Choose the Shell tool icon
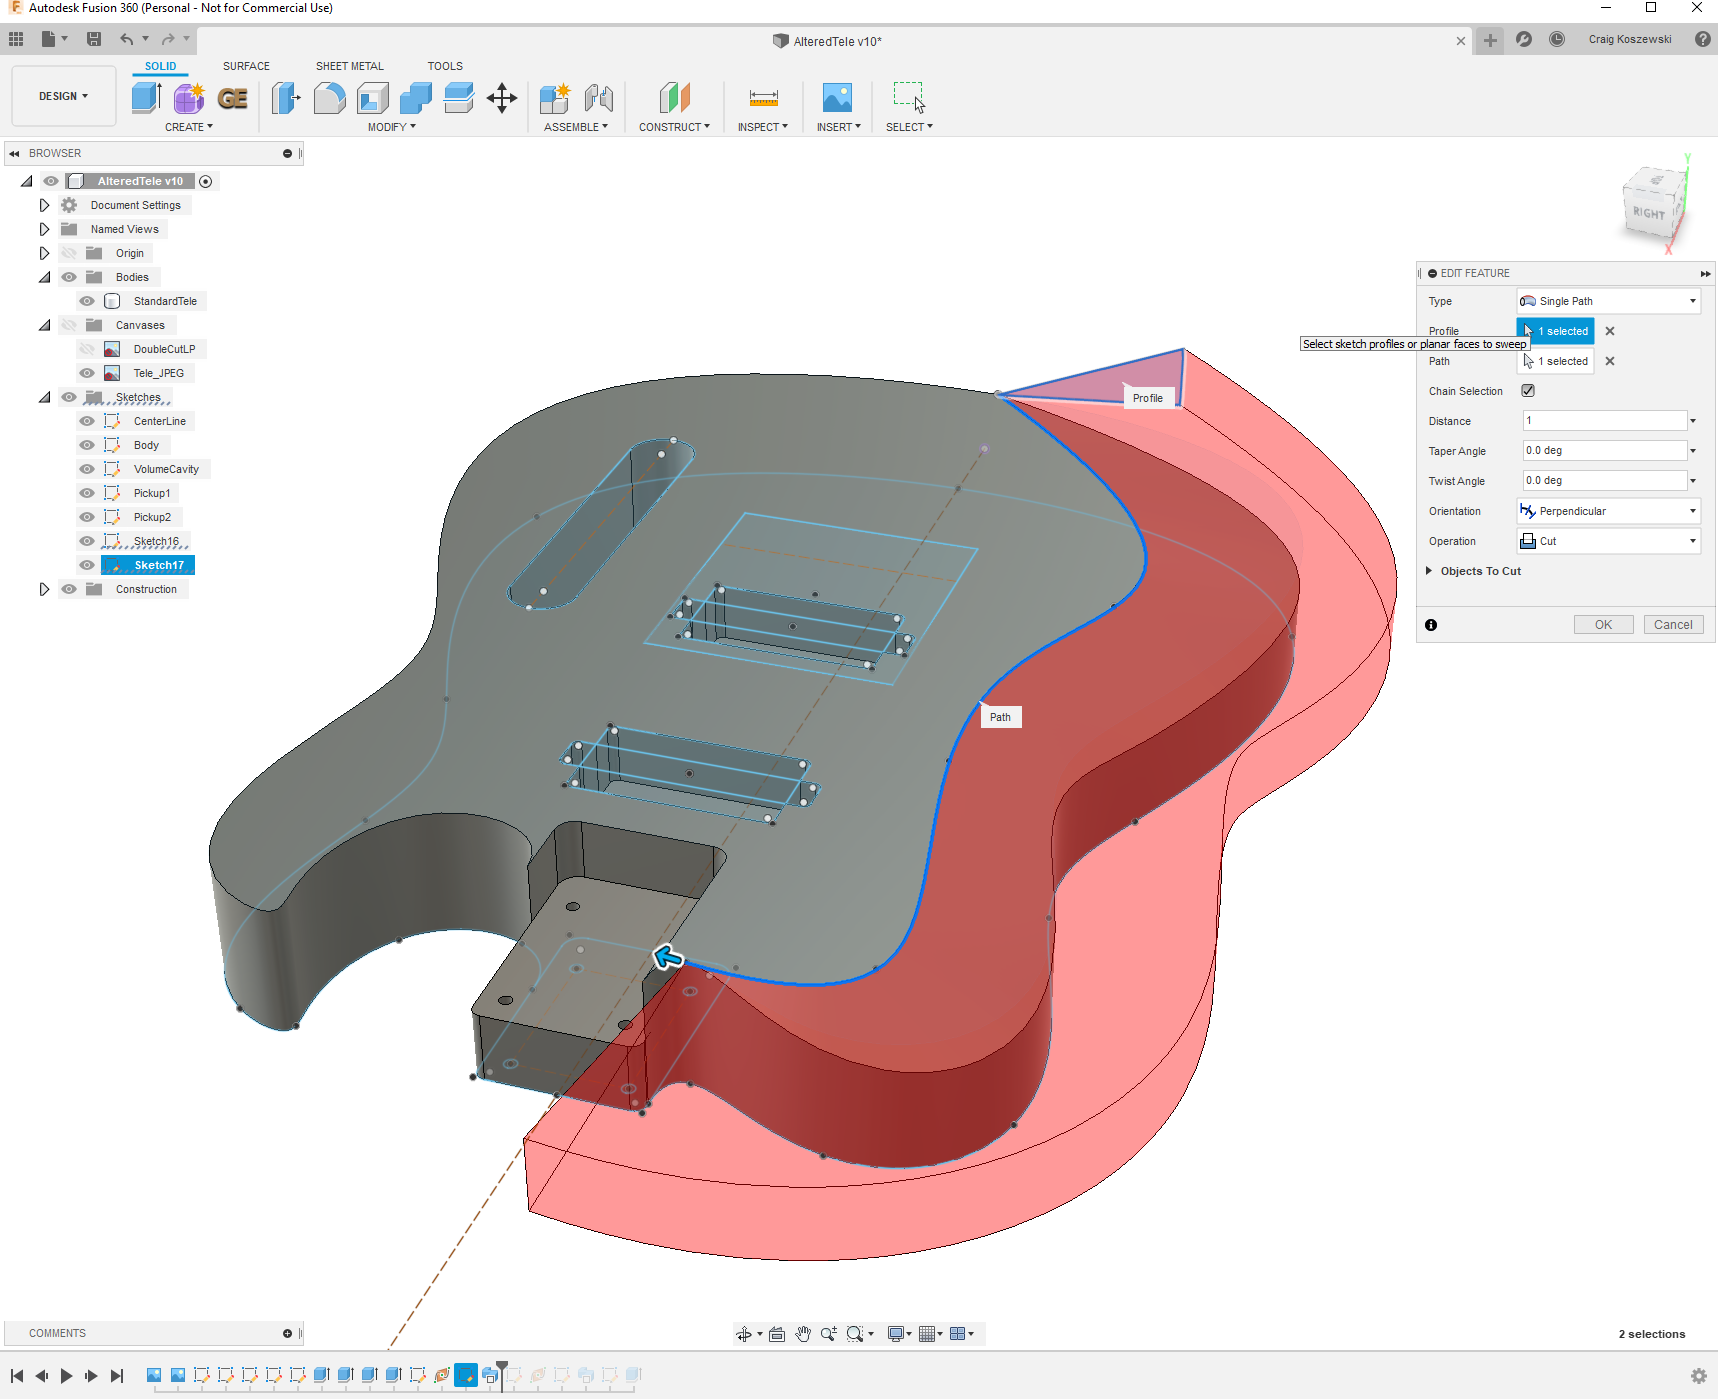The height and width of the screenshot is (1399, 1718). point(373,98)
